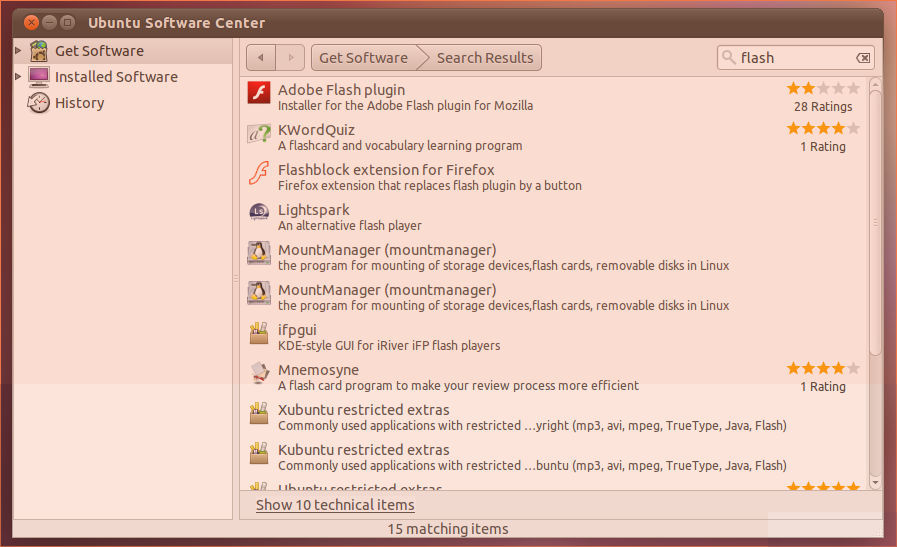Close the Ubuntu Software Center window
The width and height of the screenshot is (897, 547).
[31, 22]
